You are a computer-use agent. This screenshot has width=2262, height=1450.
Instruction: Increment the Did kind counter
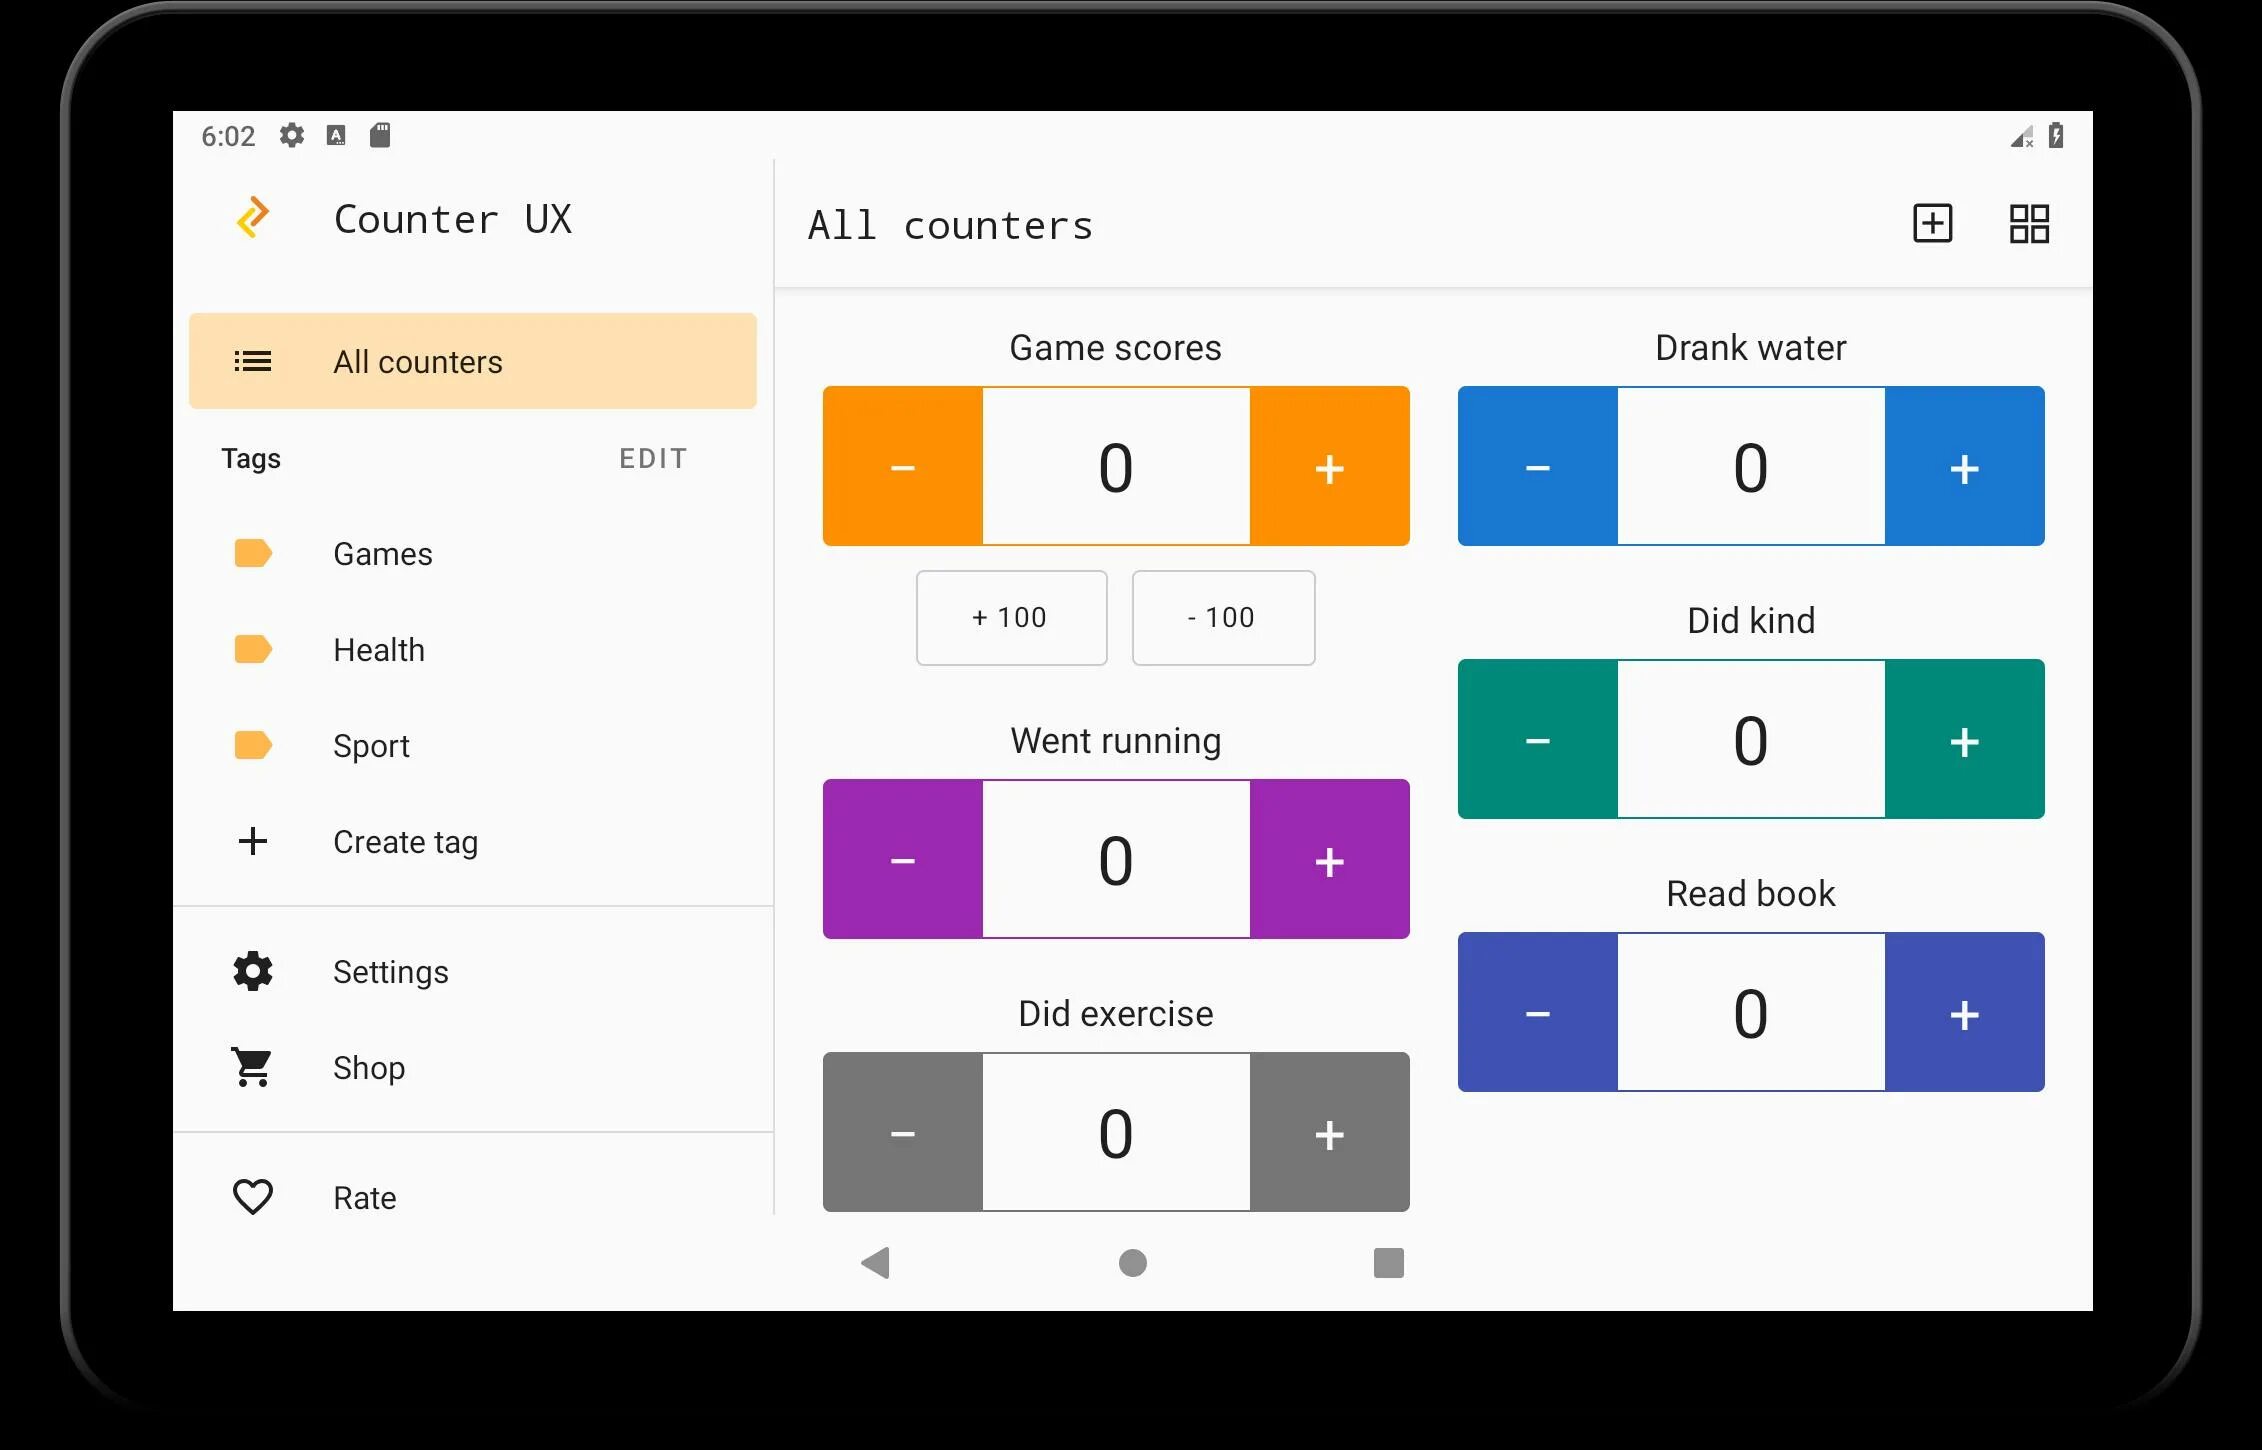1964,740
